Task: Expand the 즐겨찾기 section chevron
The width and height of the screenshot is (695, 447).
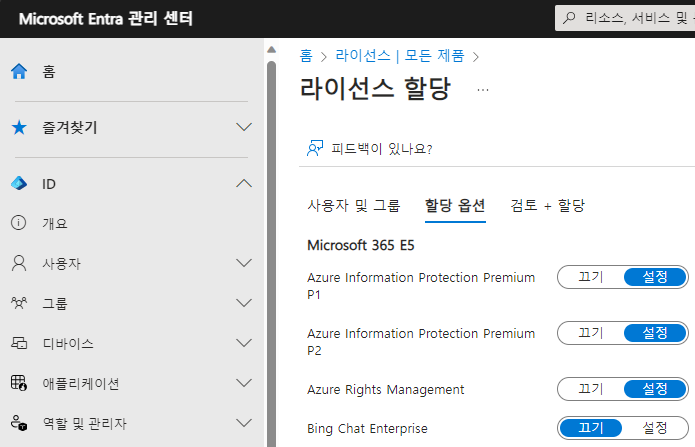Action: coord(244,127)
